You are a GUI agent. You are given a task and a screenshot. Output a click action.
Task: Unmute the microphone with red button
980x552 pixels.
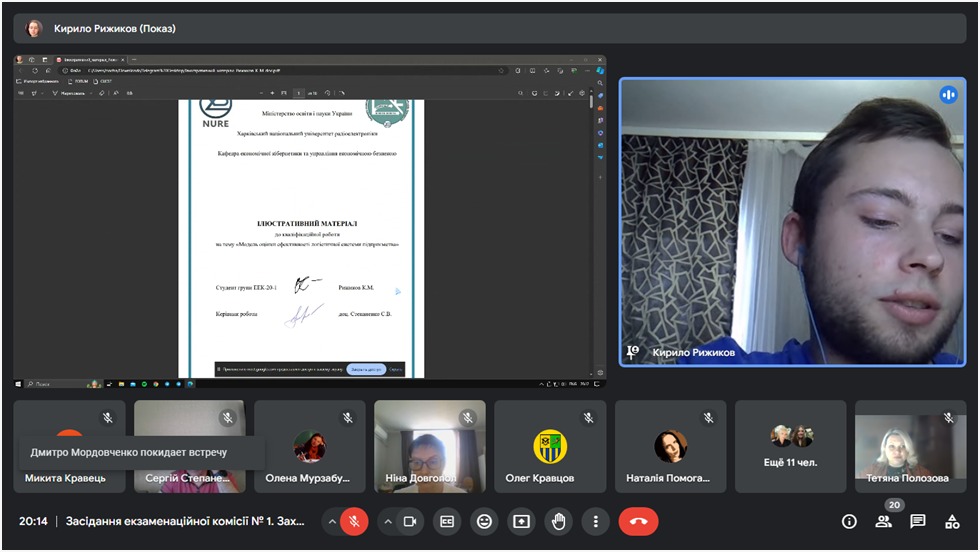[x=354, y=521]
